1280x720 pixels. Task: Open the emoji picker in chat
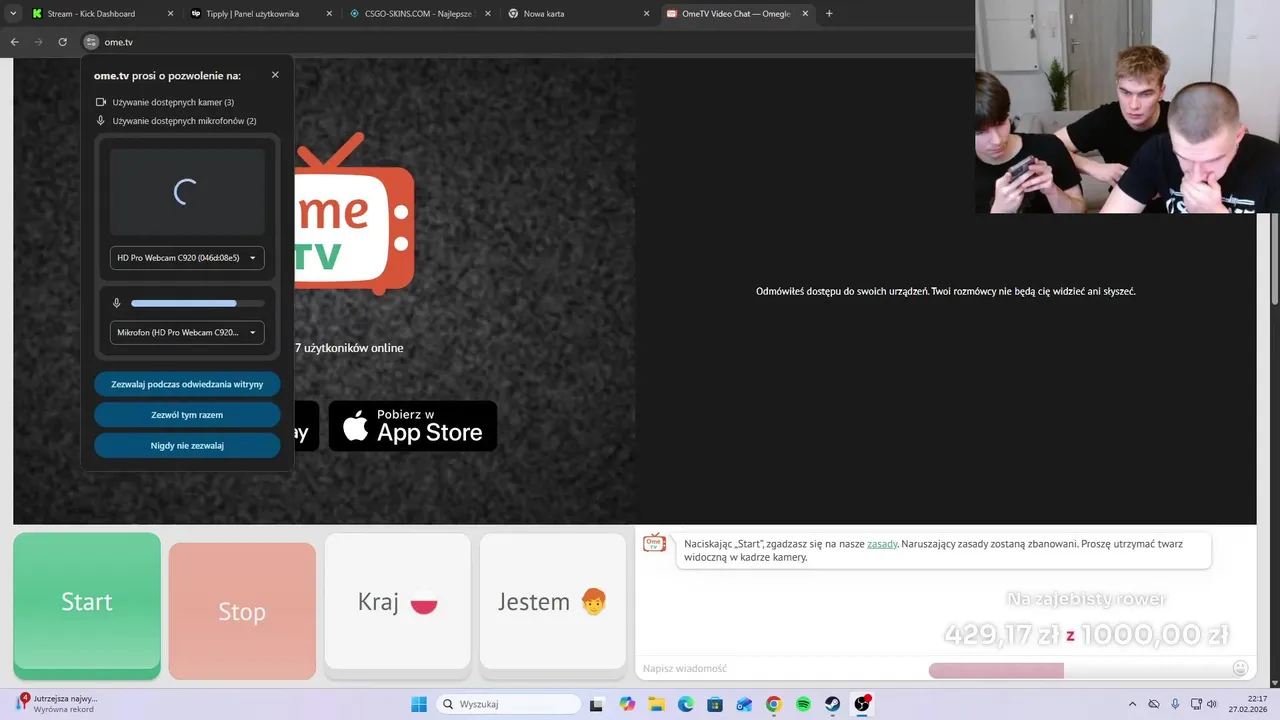tap(1240, 668)
